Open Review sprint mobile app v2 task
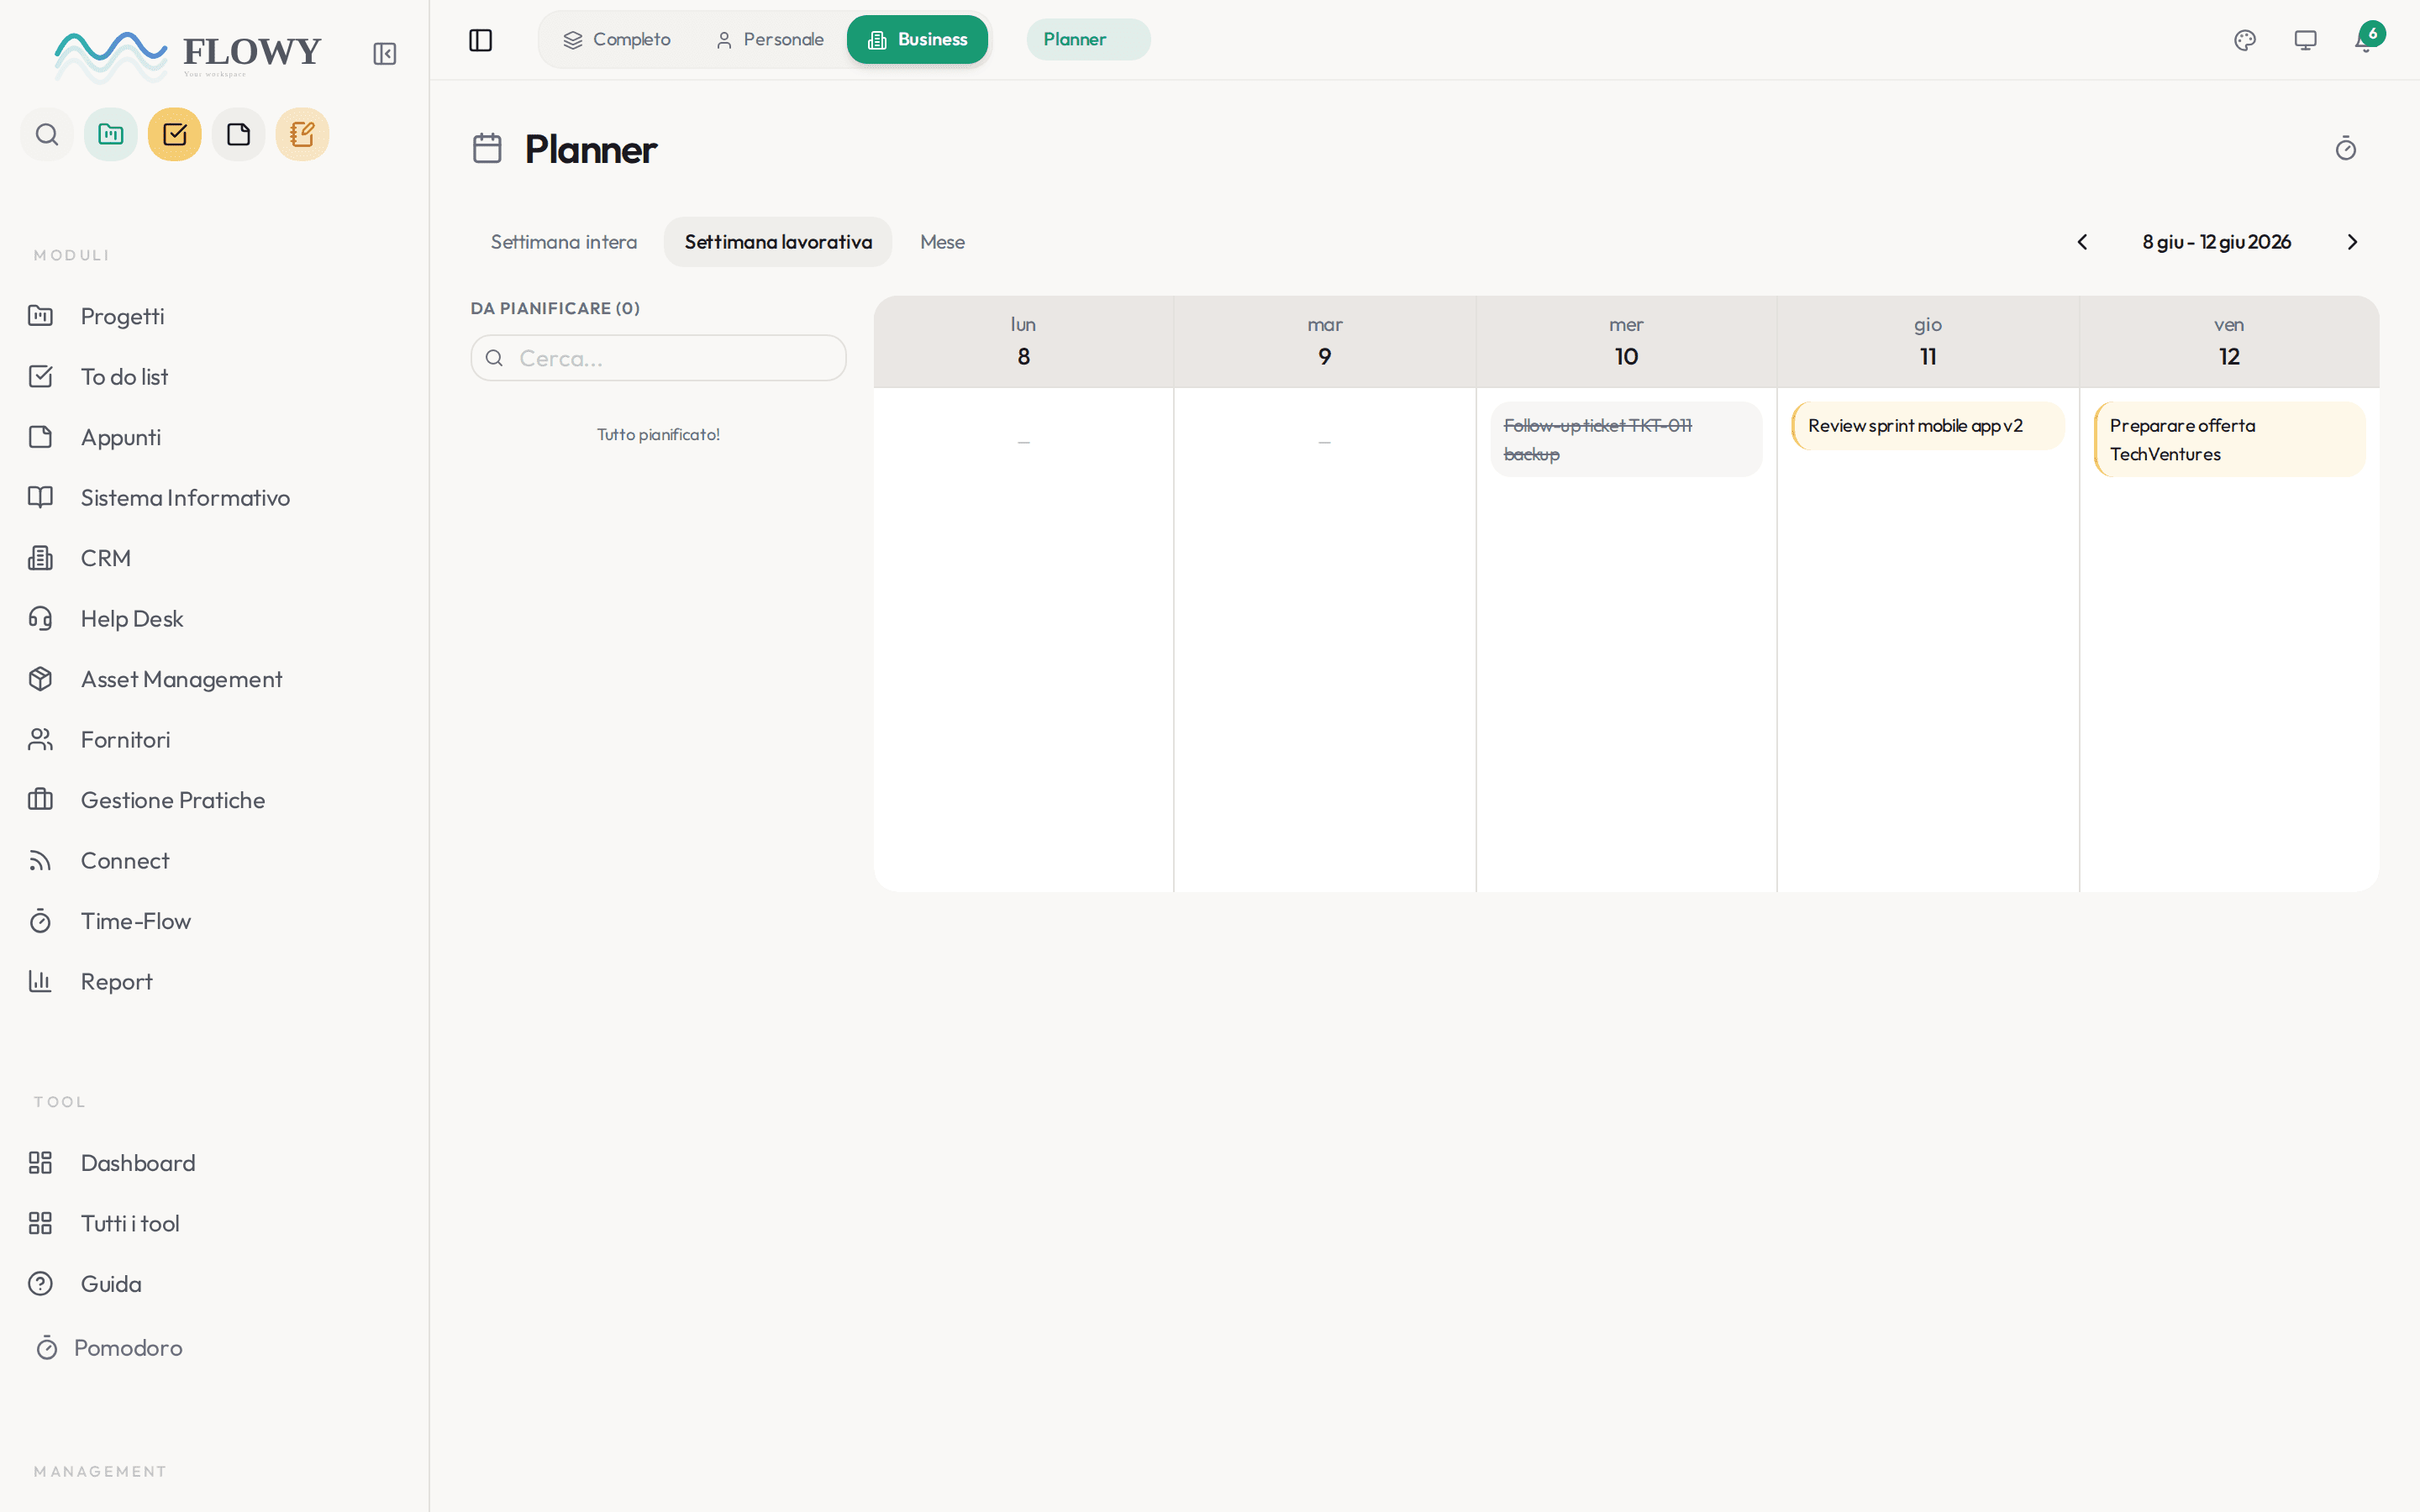Image resolution: width=2420 pixels, height=1512 pixels. point(1928,426)
